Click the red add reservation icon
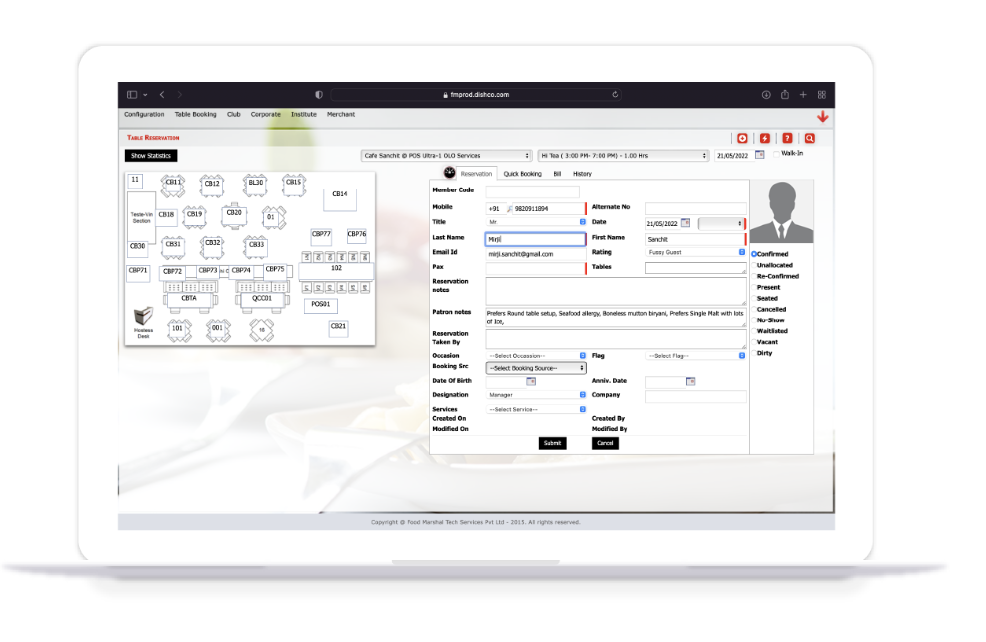The height and width of the screenshot is (642, 986). pos(743,138)
